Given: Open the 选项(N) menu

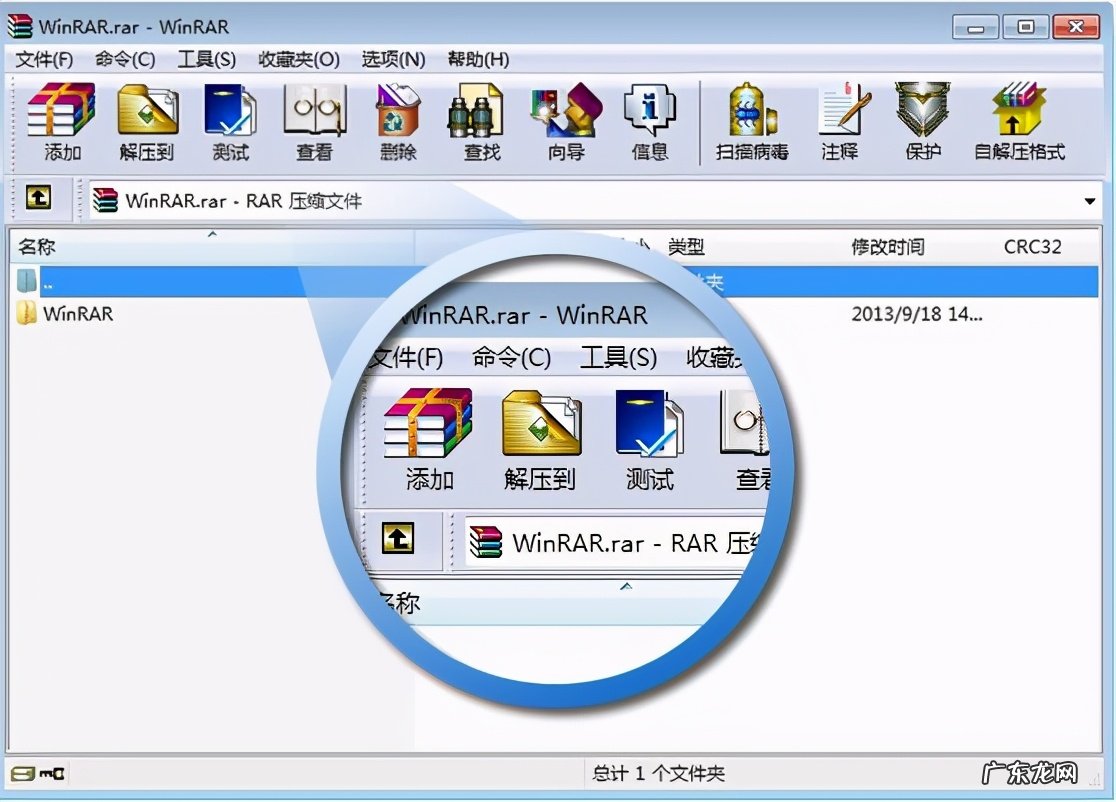Looking at the screenshot, I should pyautogui.click(x=394, y=60).
